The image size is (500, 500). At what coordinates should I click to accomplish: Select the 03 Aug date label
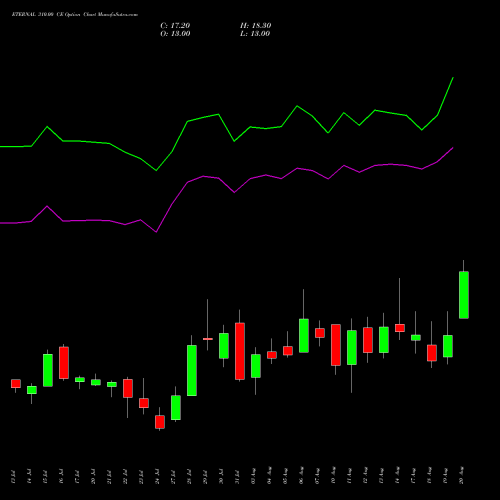(x=253, y=476)
